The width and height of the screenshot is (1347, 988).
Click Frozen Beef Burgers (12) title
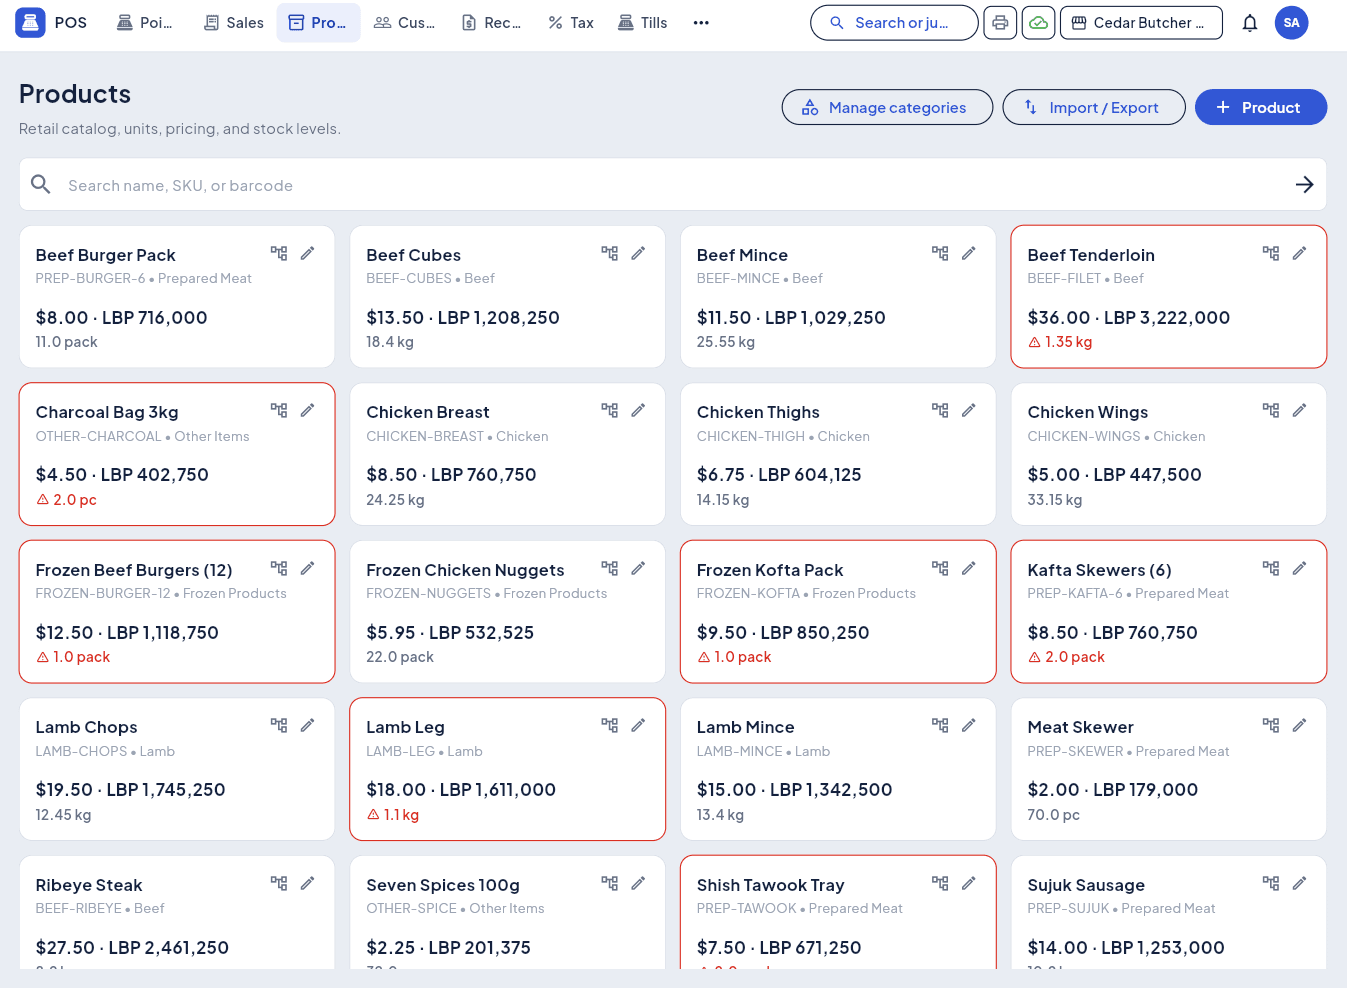[134, 570]
